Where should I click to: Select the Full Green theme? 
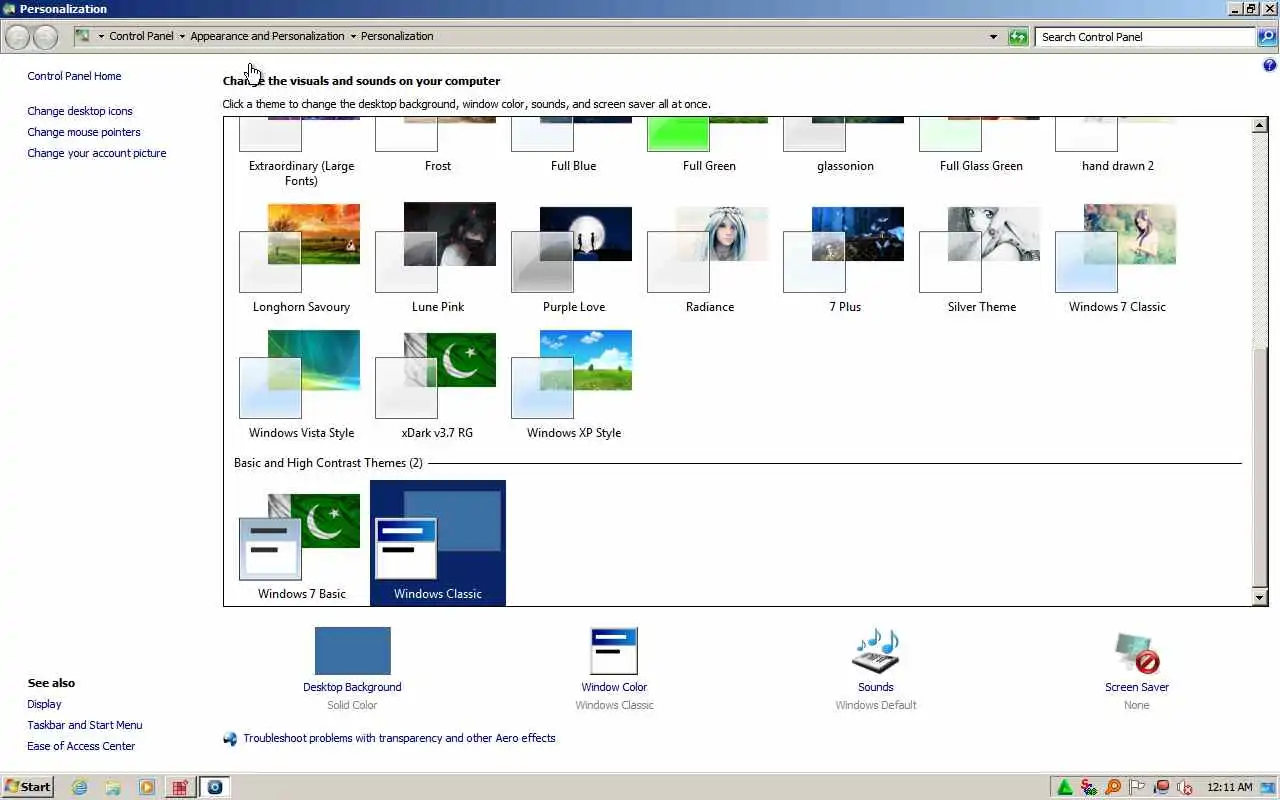[709, 147]
